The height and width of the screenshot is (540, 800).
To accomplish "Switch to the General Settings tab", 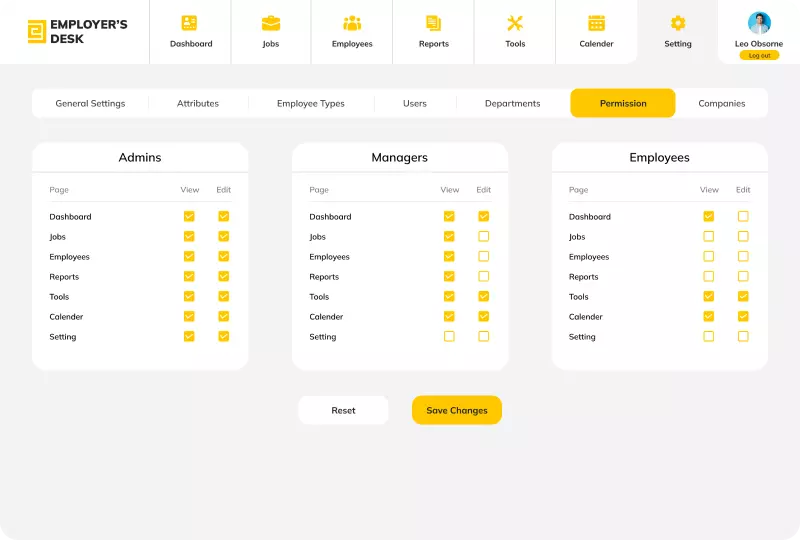I will (x=90, y=103).
